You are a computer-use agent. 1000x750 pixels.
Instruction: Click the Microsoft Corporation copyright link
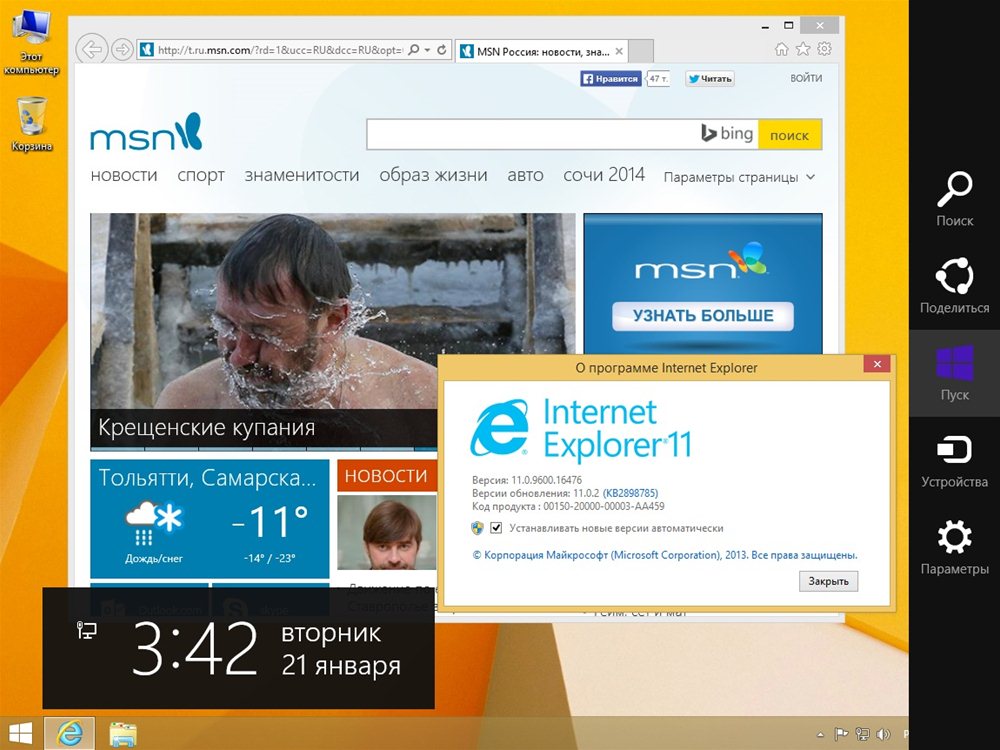point(665,555)
